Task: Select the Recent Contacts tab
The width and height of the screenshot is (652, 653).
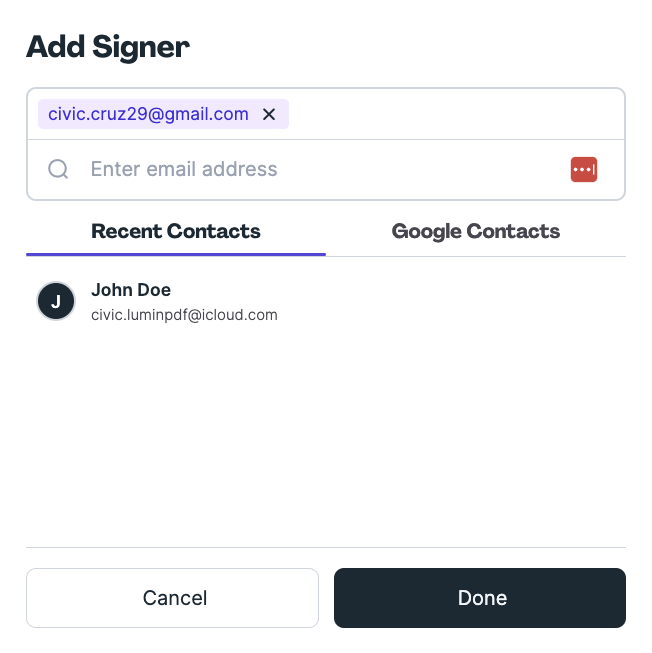Action: pos(176,231)
